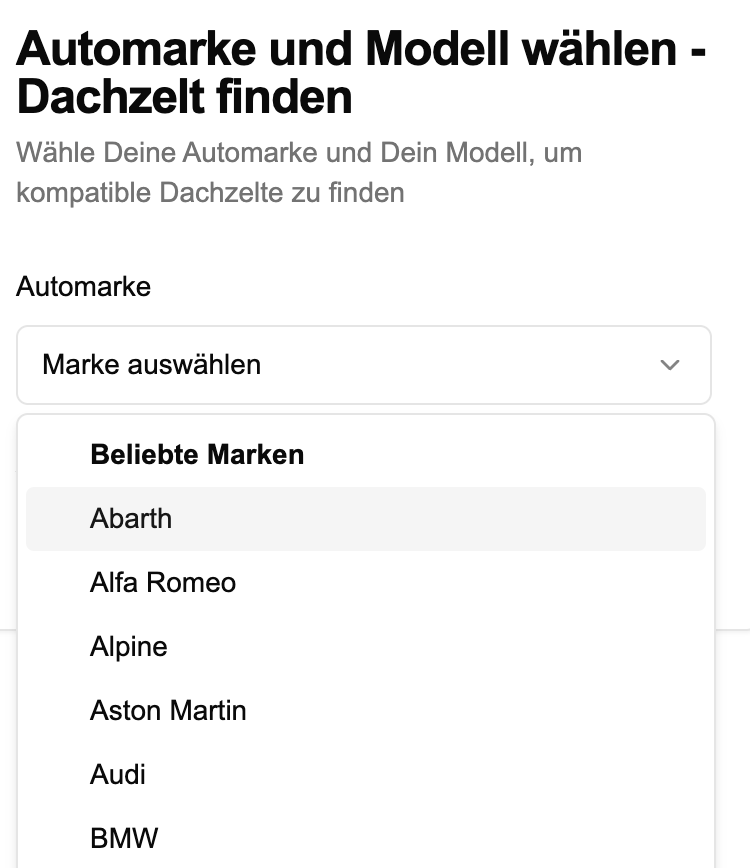Click the Alpine entry below Alfa Romeo
Image resolution: width=750 pixels, height=868 pixels.
tap(128, 647)
